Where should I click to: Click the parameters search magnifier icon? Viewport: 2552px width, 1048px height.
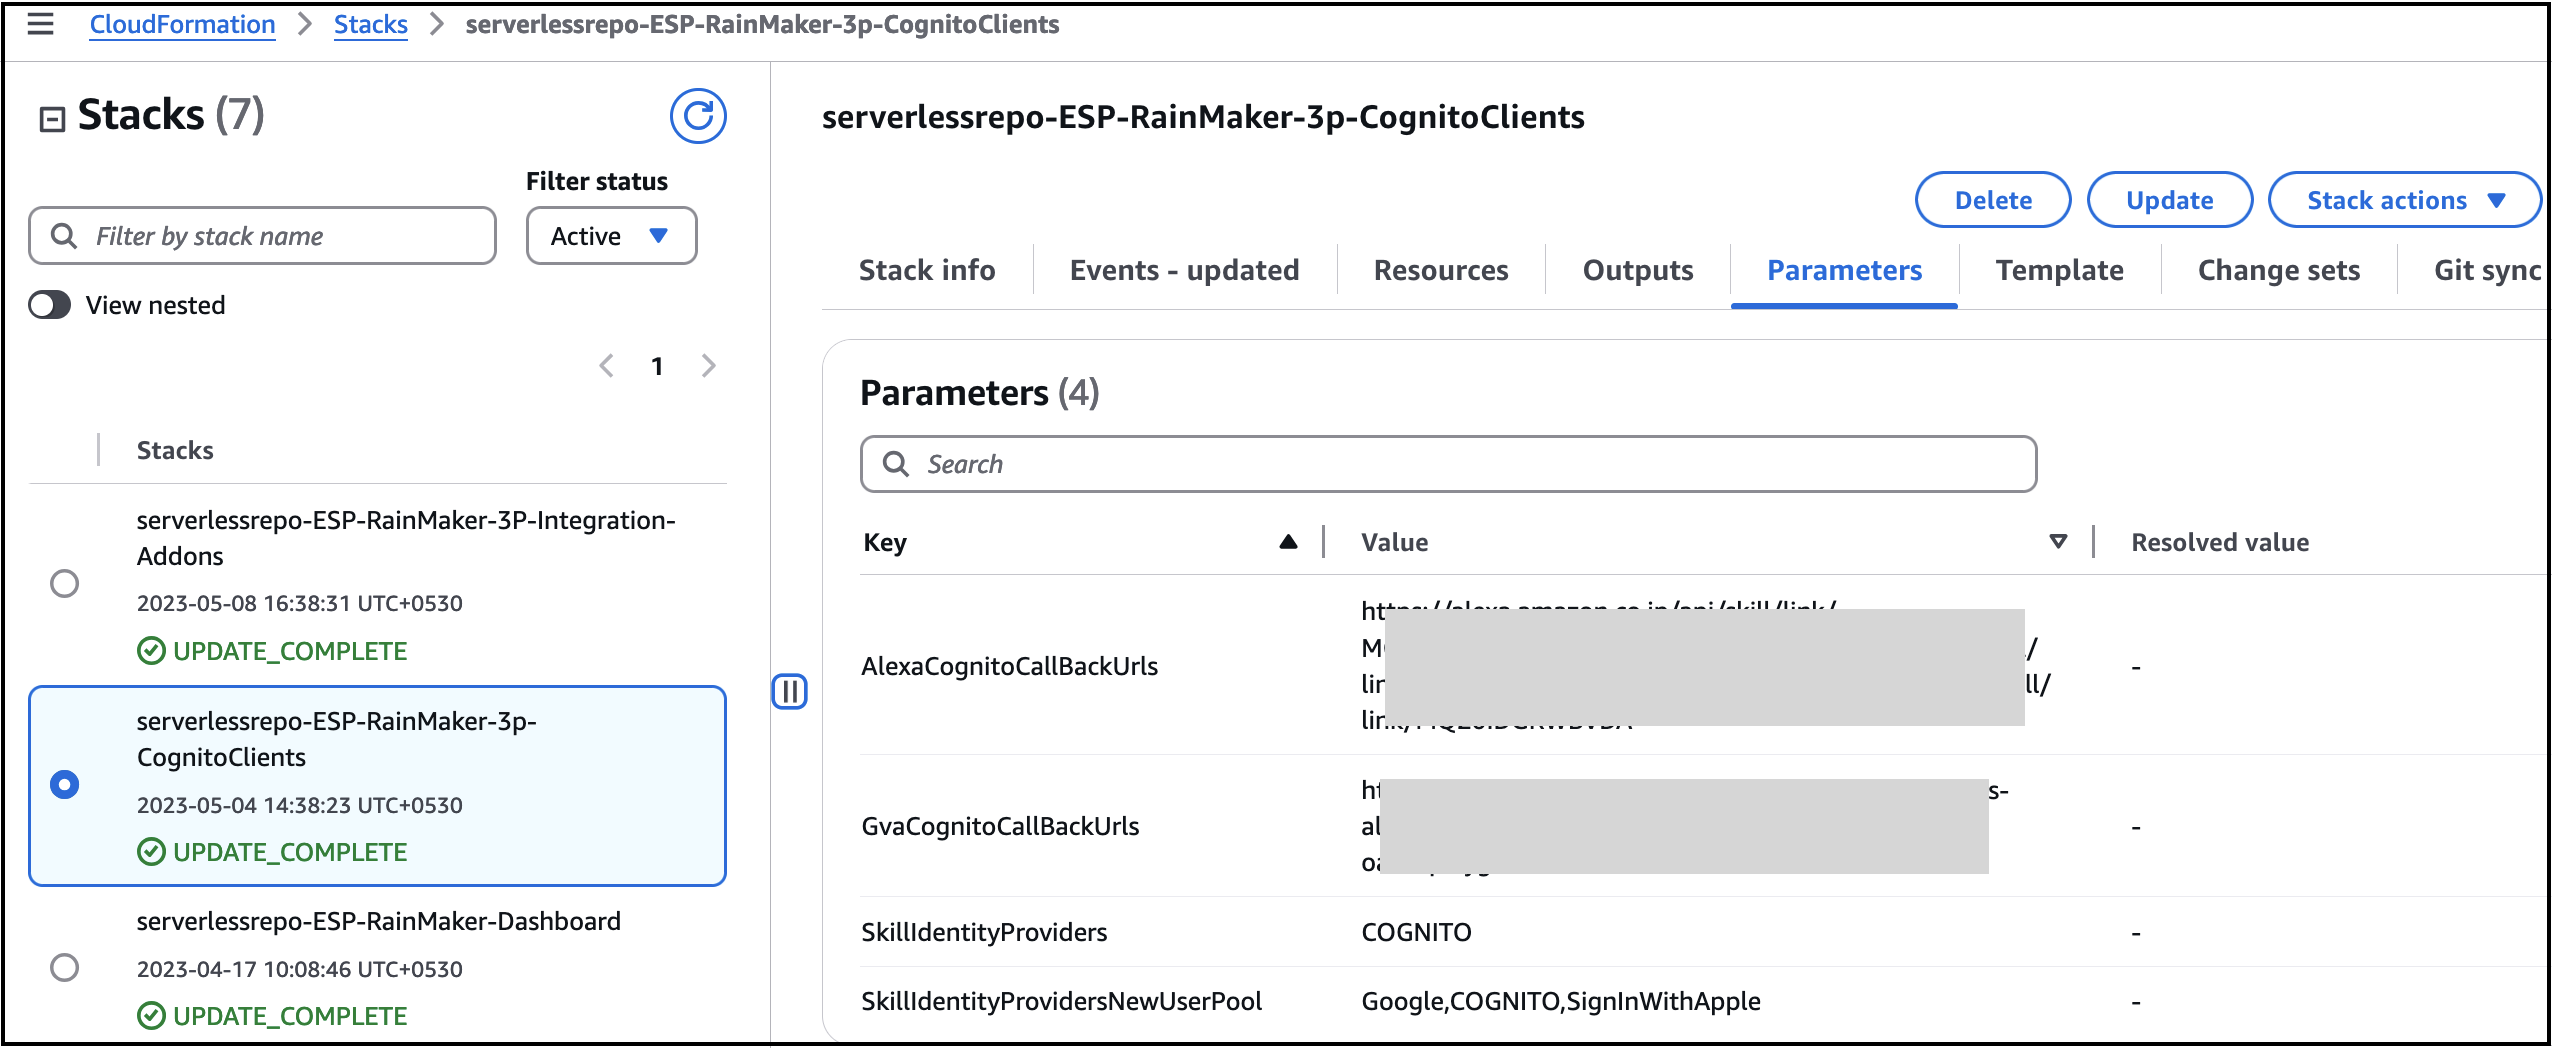coord(896,464)
